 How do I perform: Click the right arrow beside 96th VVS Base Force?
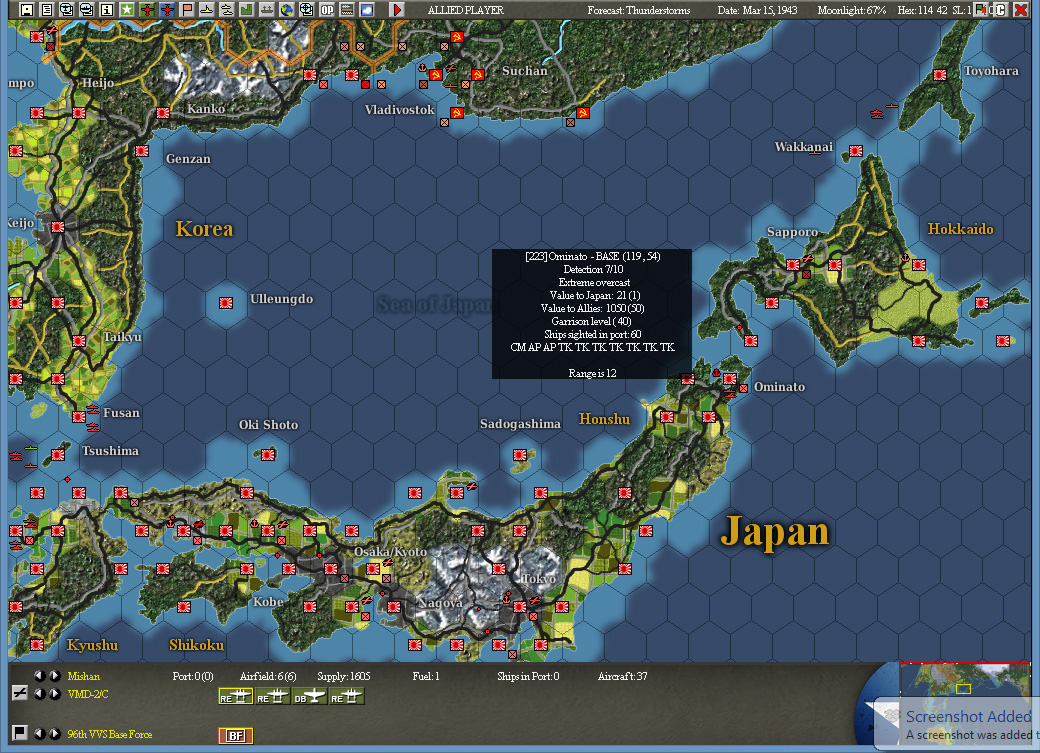pos(53,732)
